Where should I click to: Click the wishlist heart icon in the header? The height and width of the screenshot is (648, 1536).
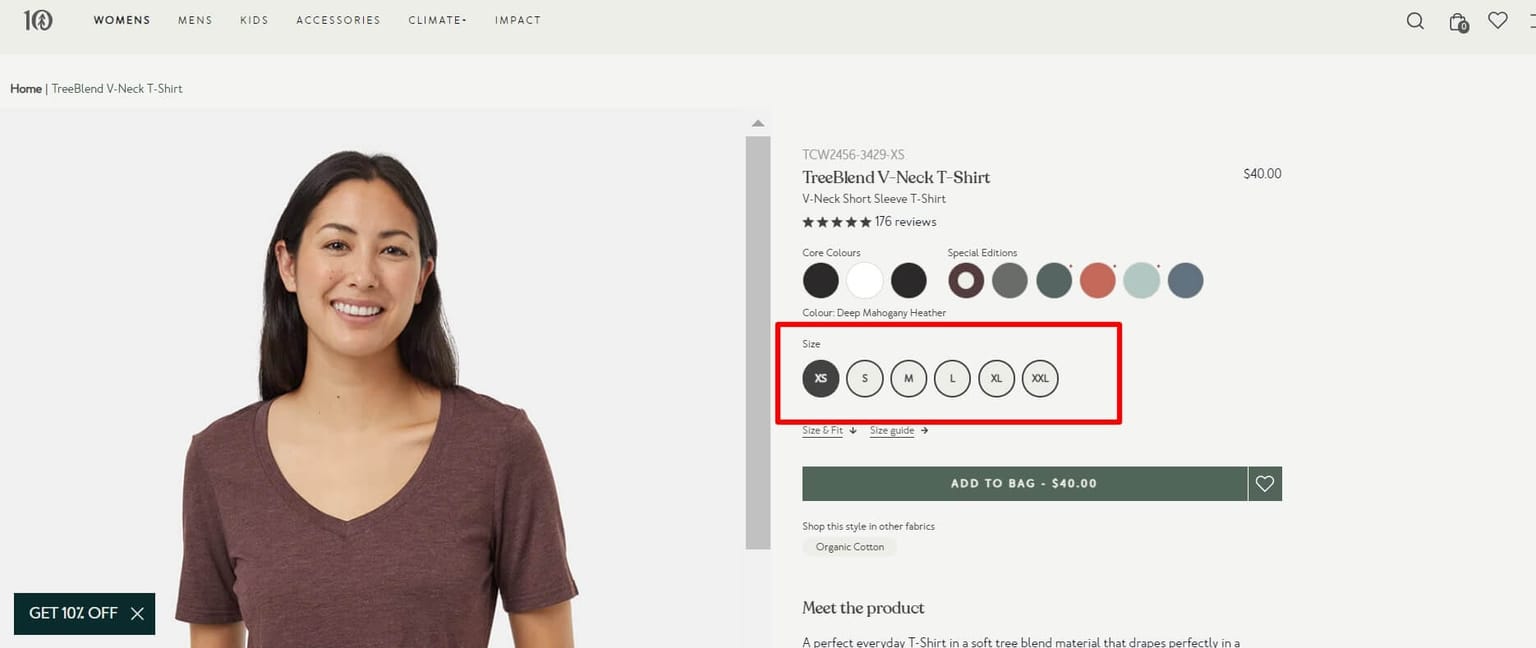coord(1497,19)
